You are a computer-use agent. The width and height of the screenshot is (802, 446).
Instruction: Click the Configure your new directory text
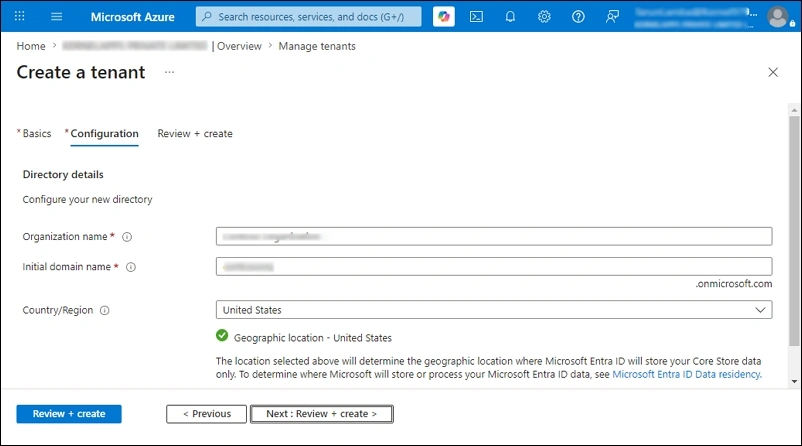87,199
